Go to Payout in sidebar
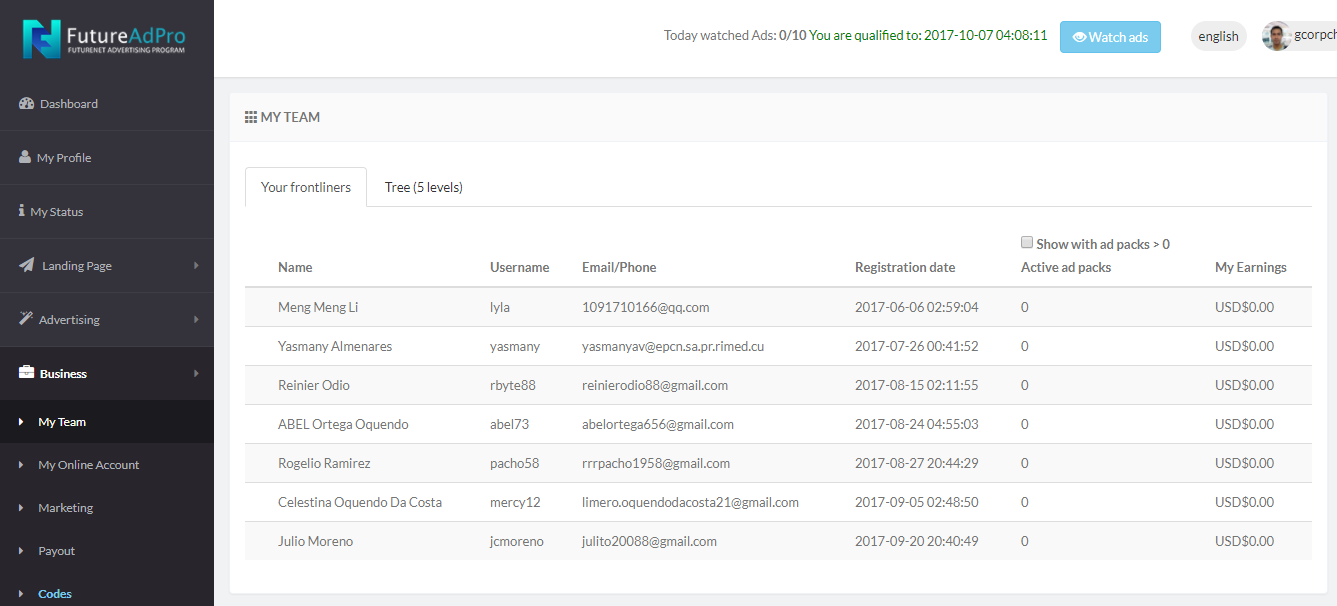The width and height of the screenshot is (1337, 606). pos(56,551)
